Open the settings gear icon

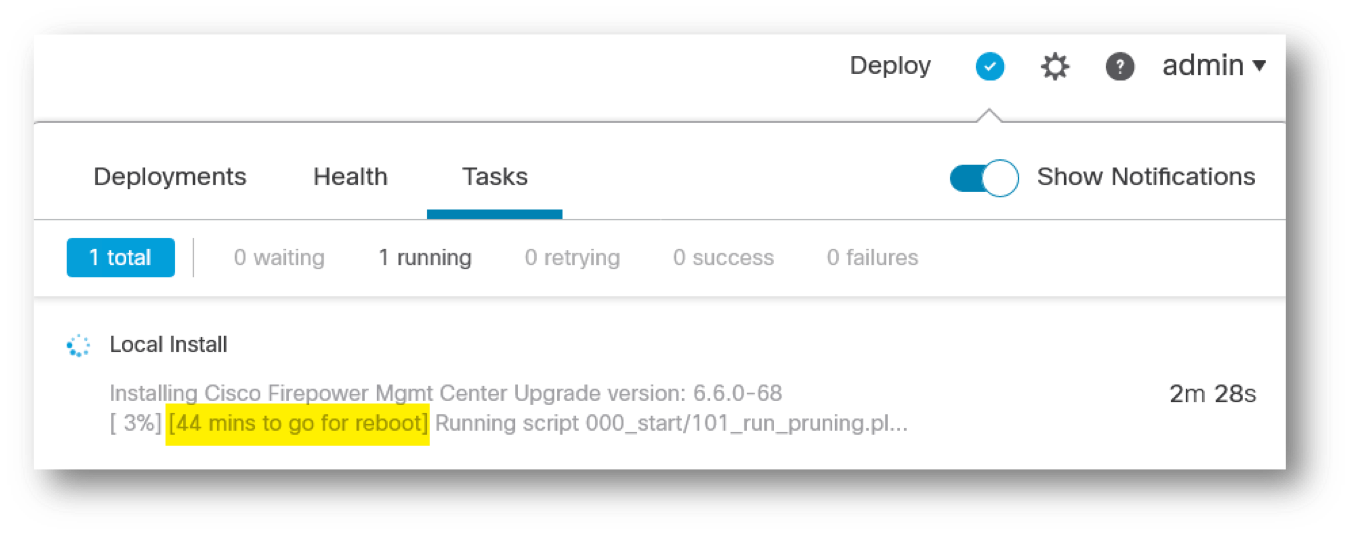tap(1055, 67)
